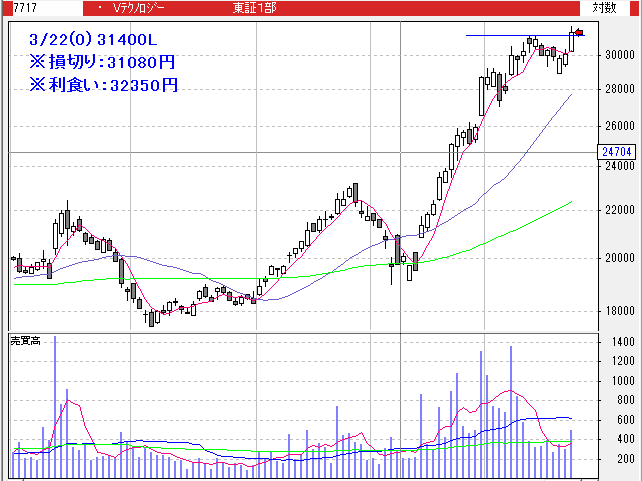Click the 利食い:32350円 take-profit annotation
This screenshot has height=481, width=642.
(103, 85)
